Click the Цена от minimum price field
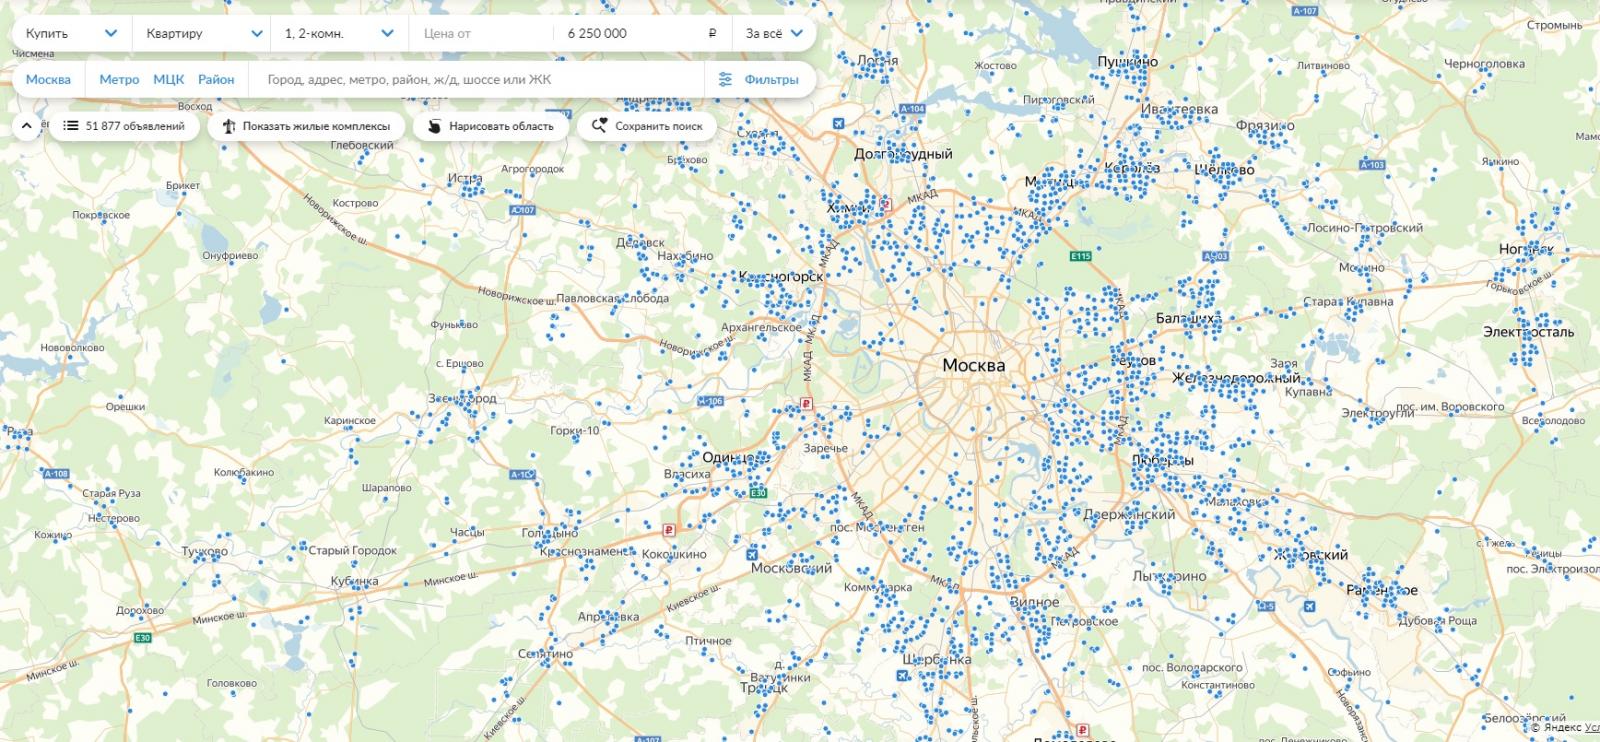 point(481,33)
